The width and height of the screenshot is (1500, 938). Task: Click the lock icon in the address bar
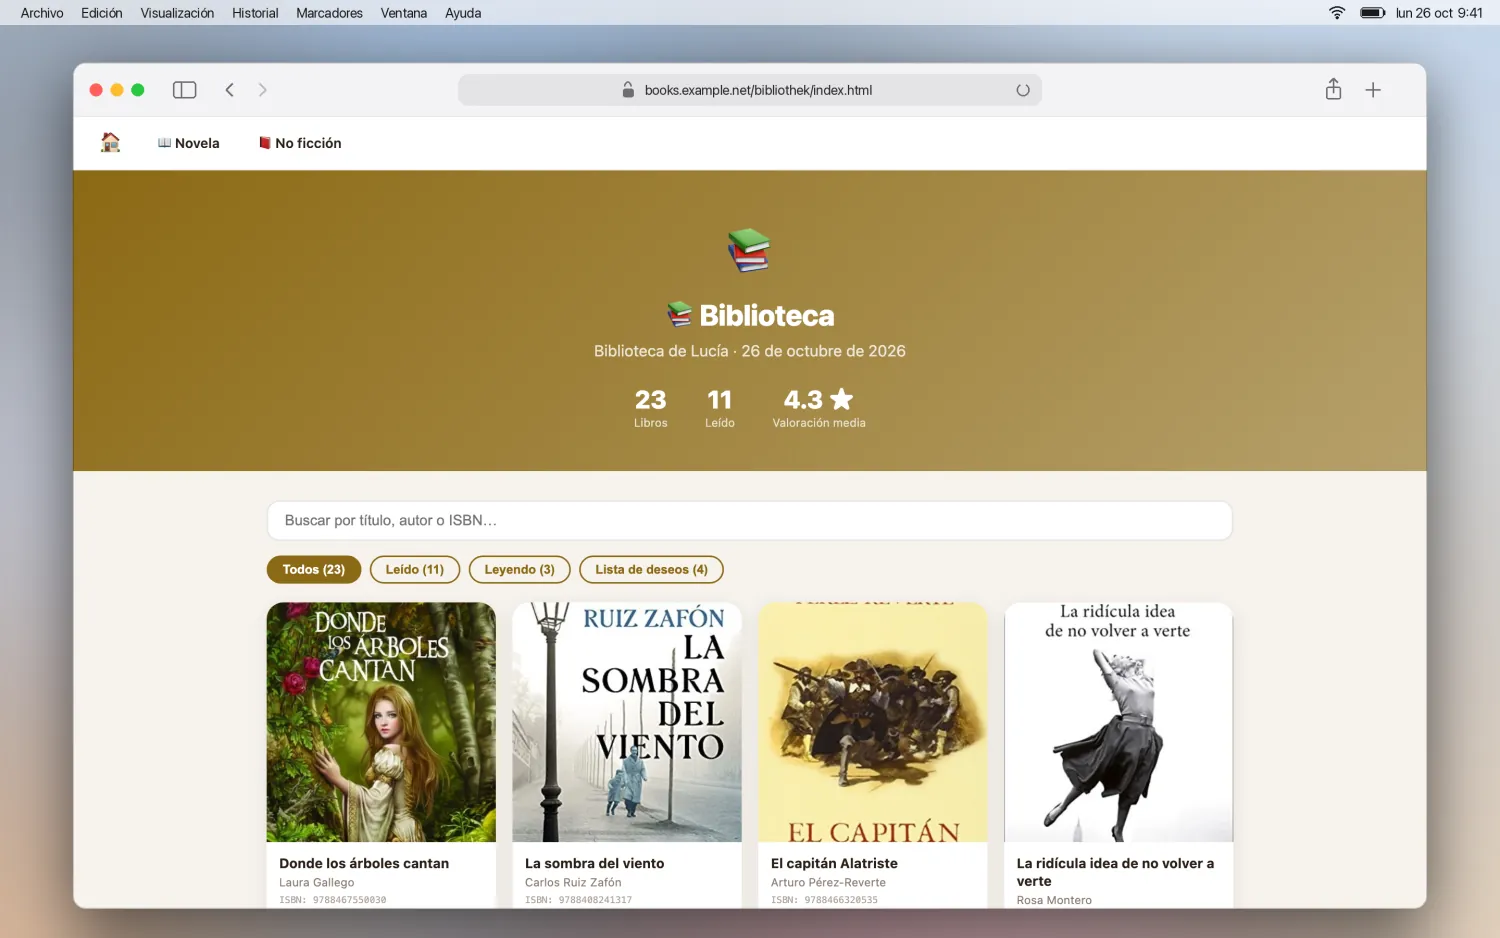coord(628,90)
